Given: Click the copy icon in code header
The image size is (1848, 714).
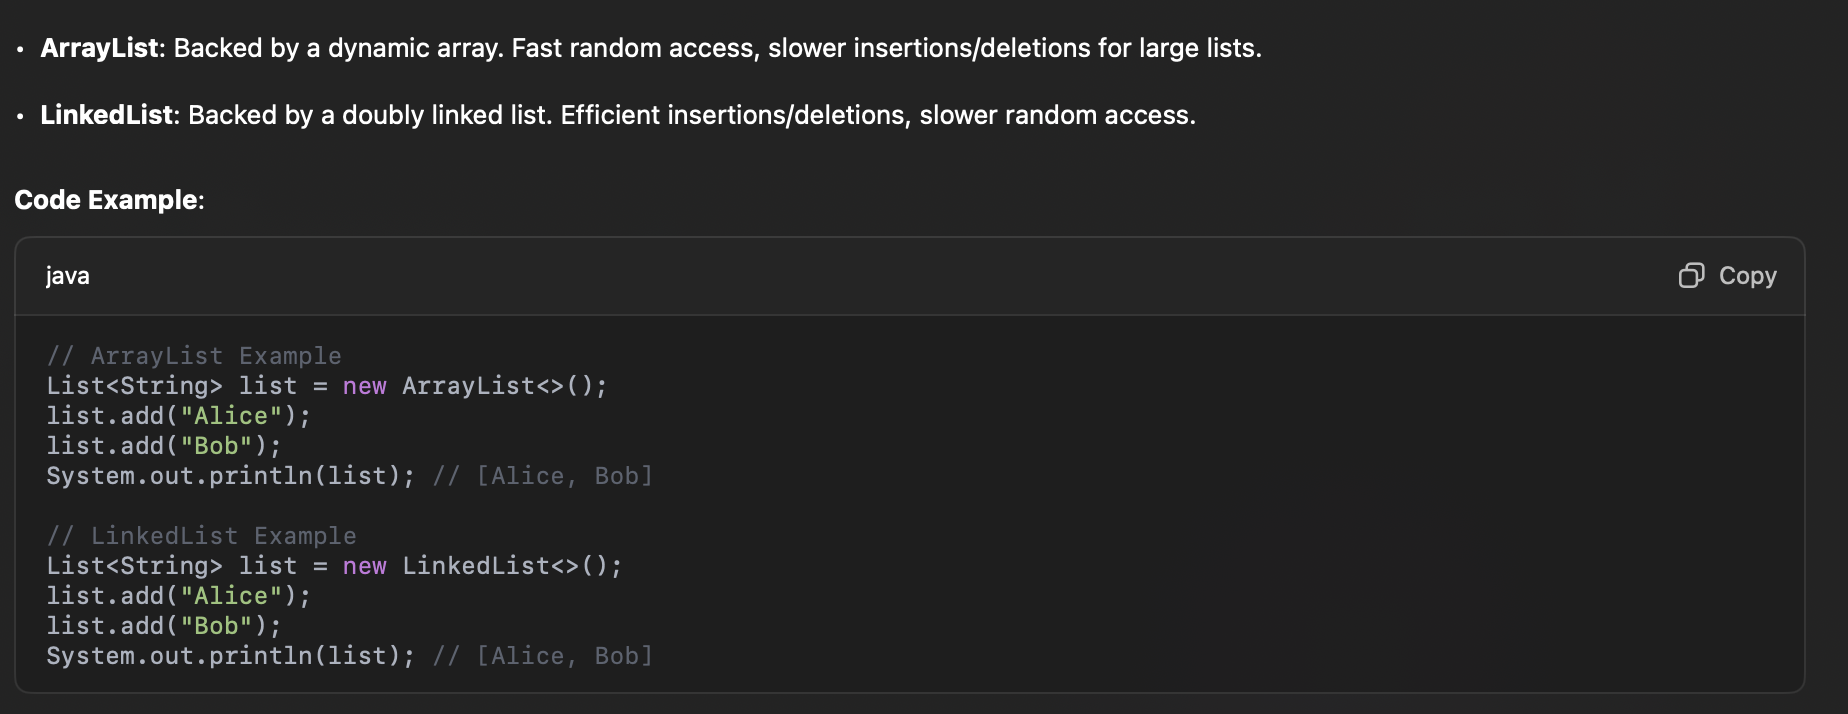Looking at the screenshot, I should pyautogui.click(x=1691, y=276).
